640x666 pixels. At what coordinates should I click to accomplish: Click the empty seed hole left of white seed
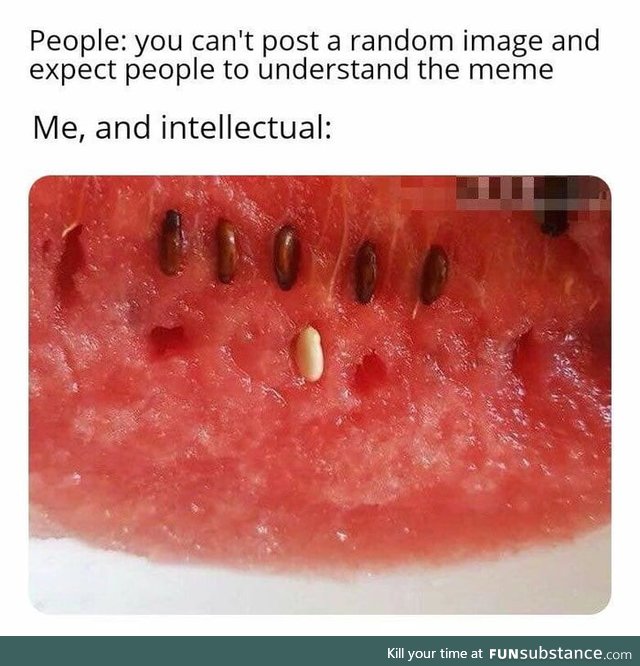click(x=167, y=339)
